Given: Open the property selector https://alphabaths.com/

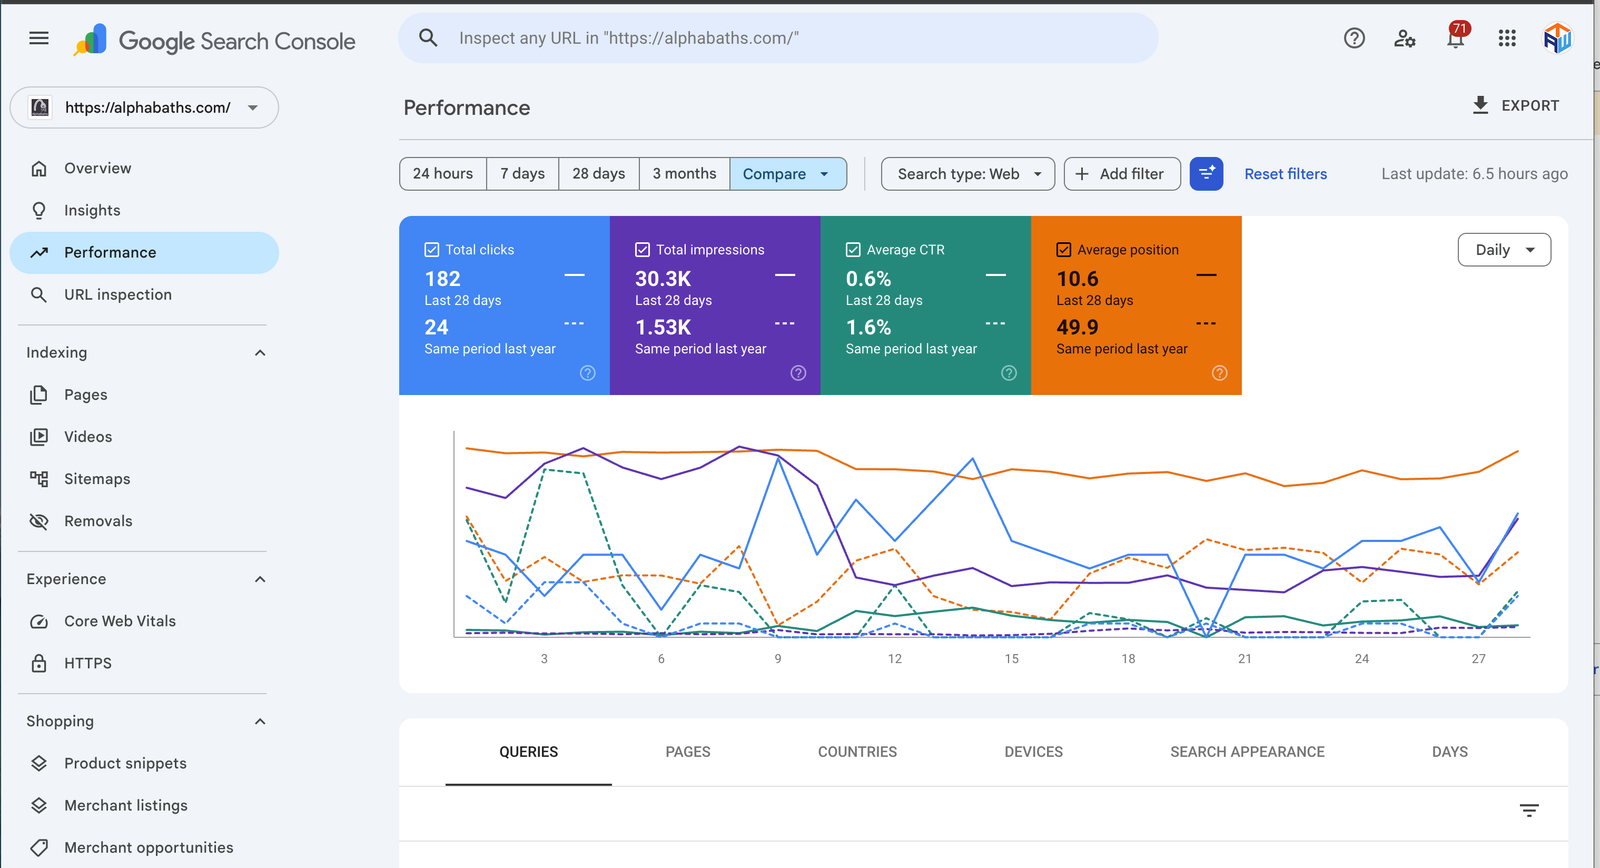Looking at the screenshot, I should pos(144,107).
